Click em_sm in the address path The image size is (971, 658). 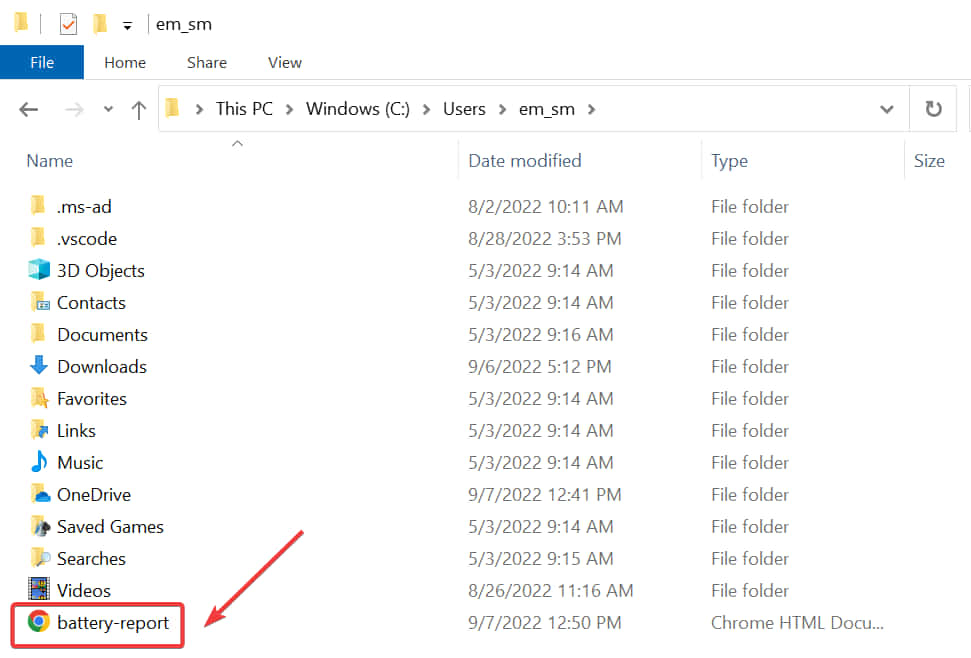coord(547,110)
